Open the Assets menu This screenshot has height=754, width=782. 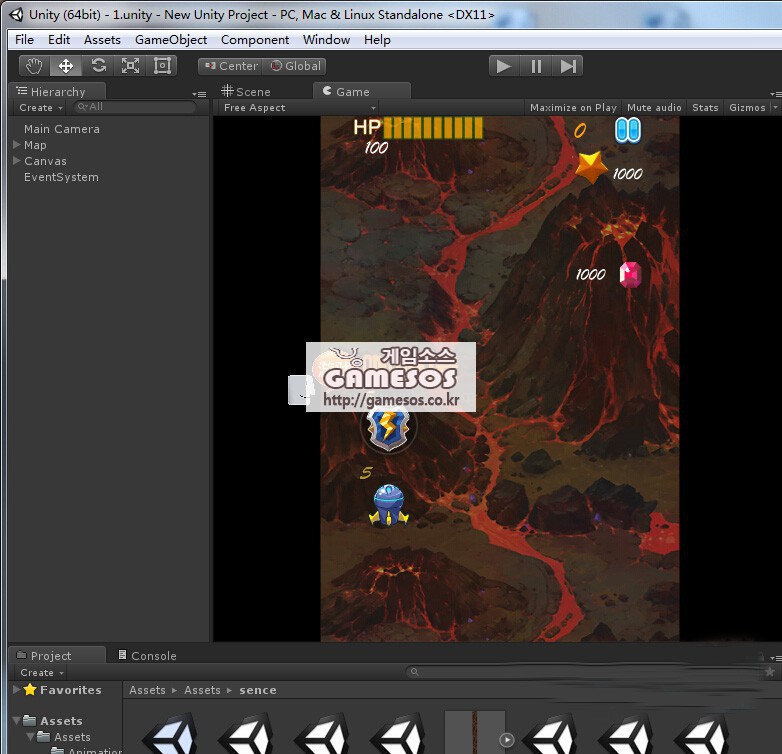coord(102,40)
